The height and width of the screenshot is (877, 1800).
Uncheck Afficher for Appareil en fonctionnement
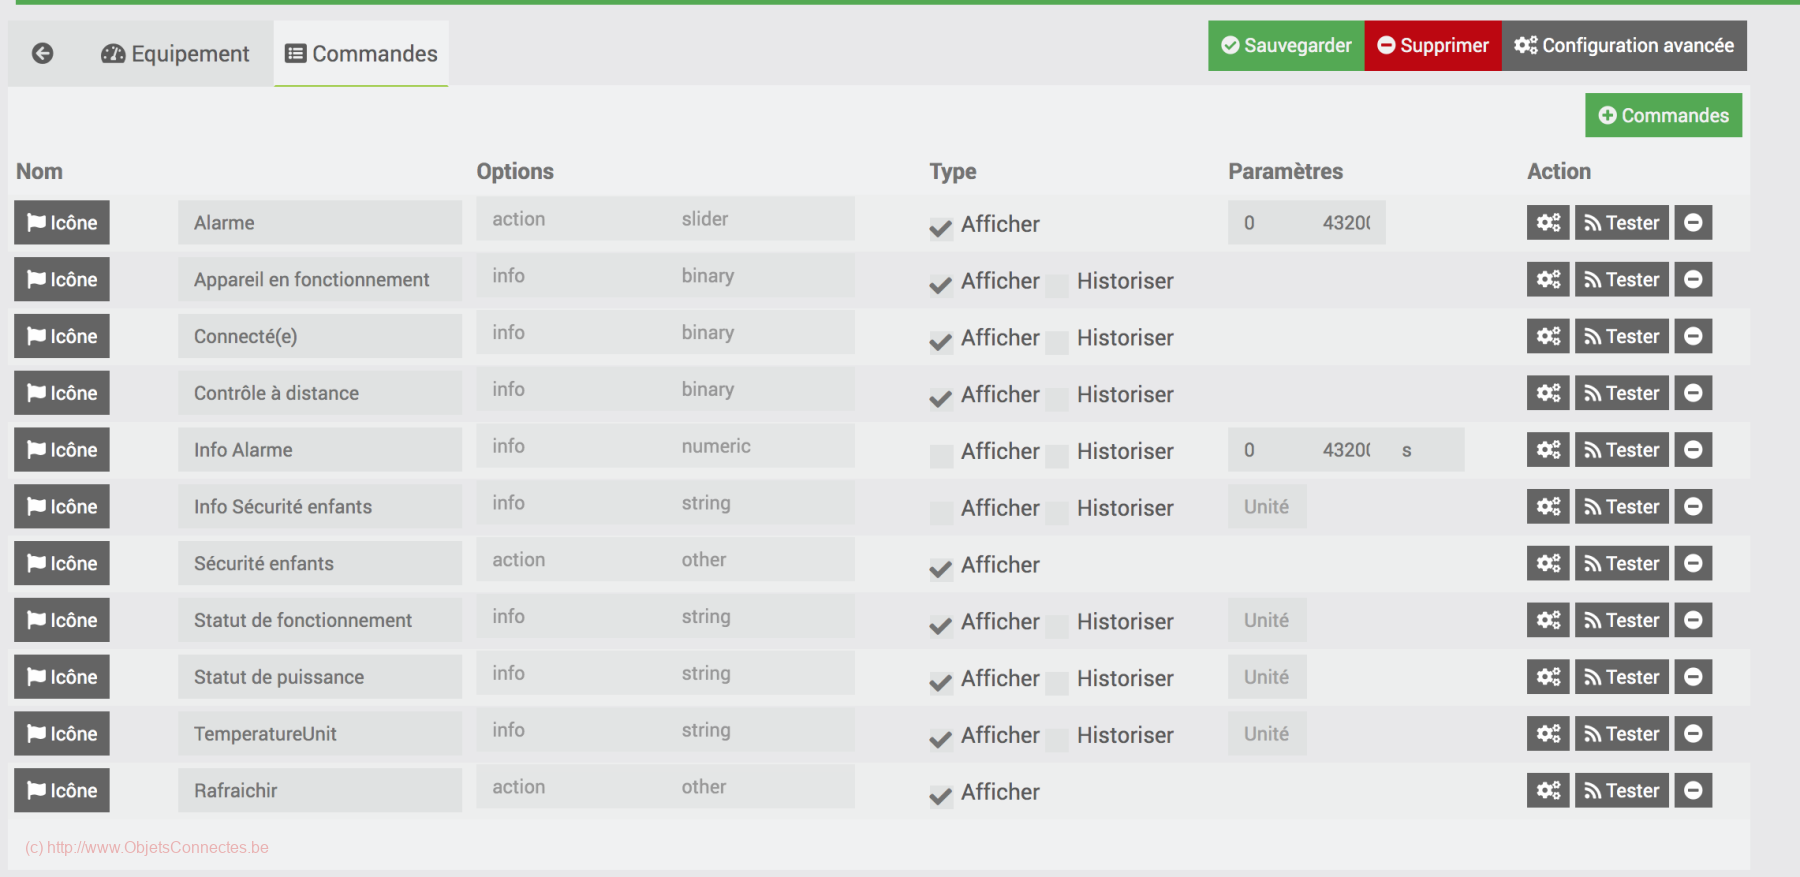[941, 285]
